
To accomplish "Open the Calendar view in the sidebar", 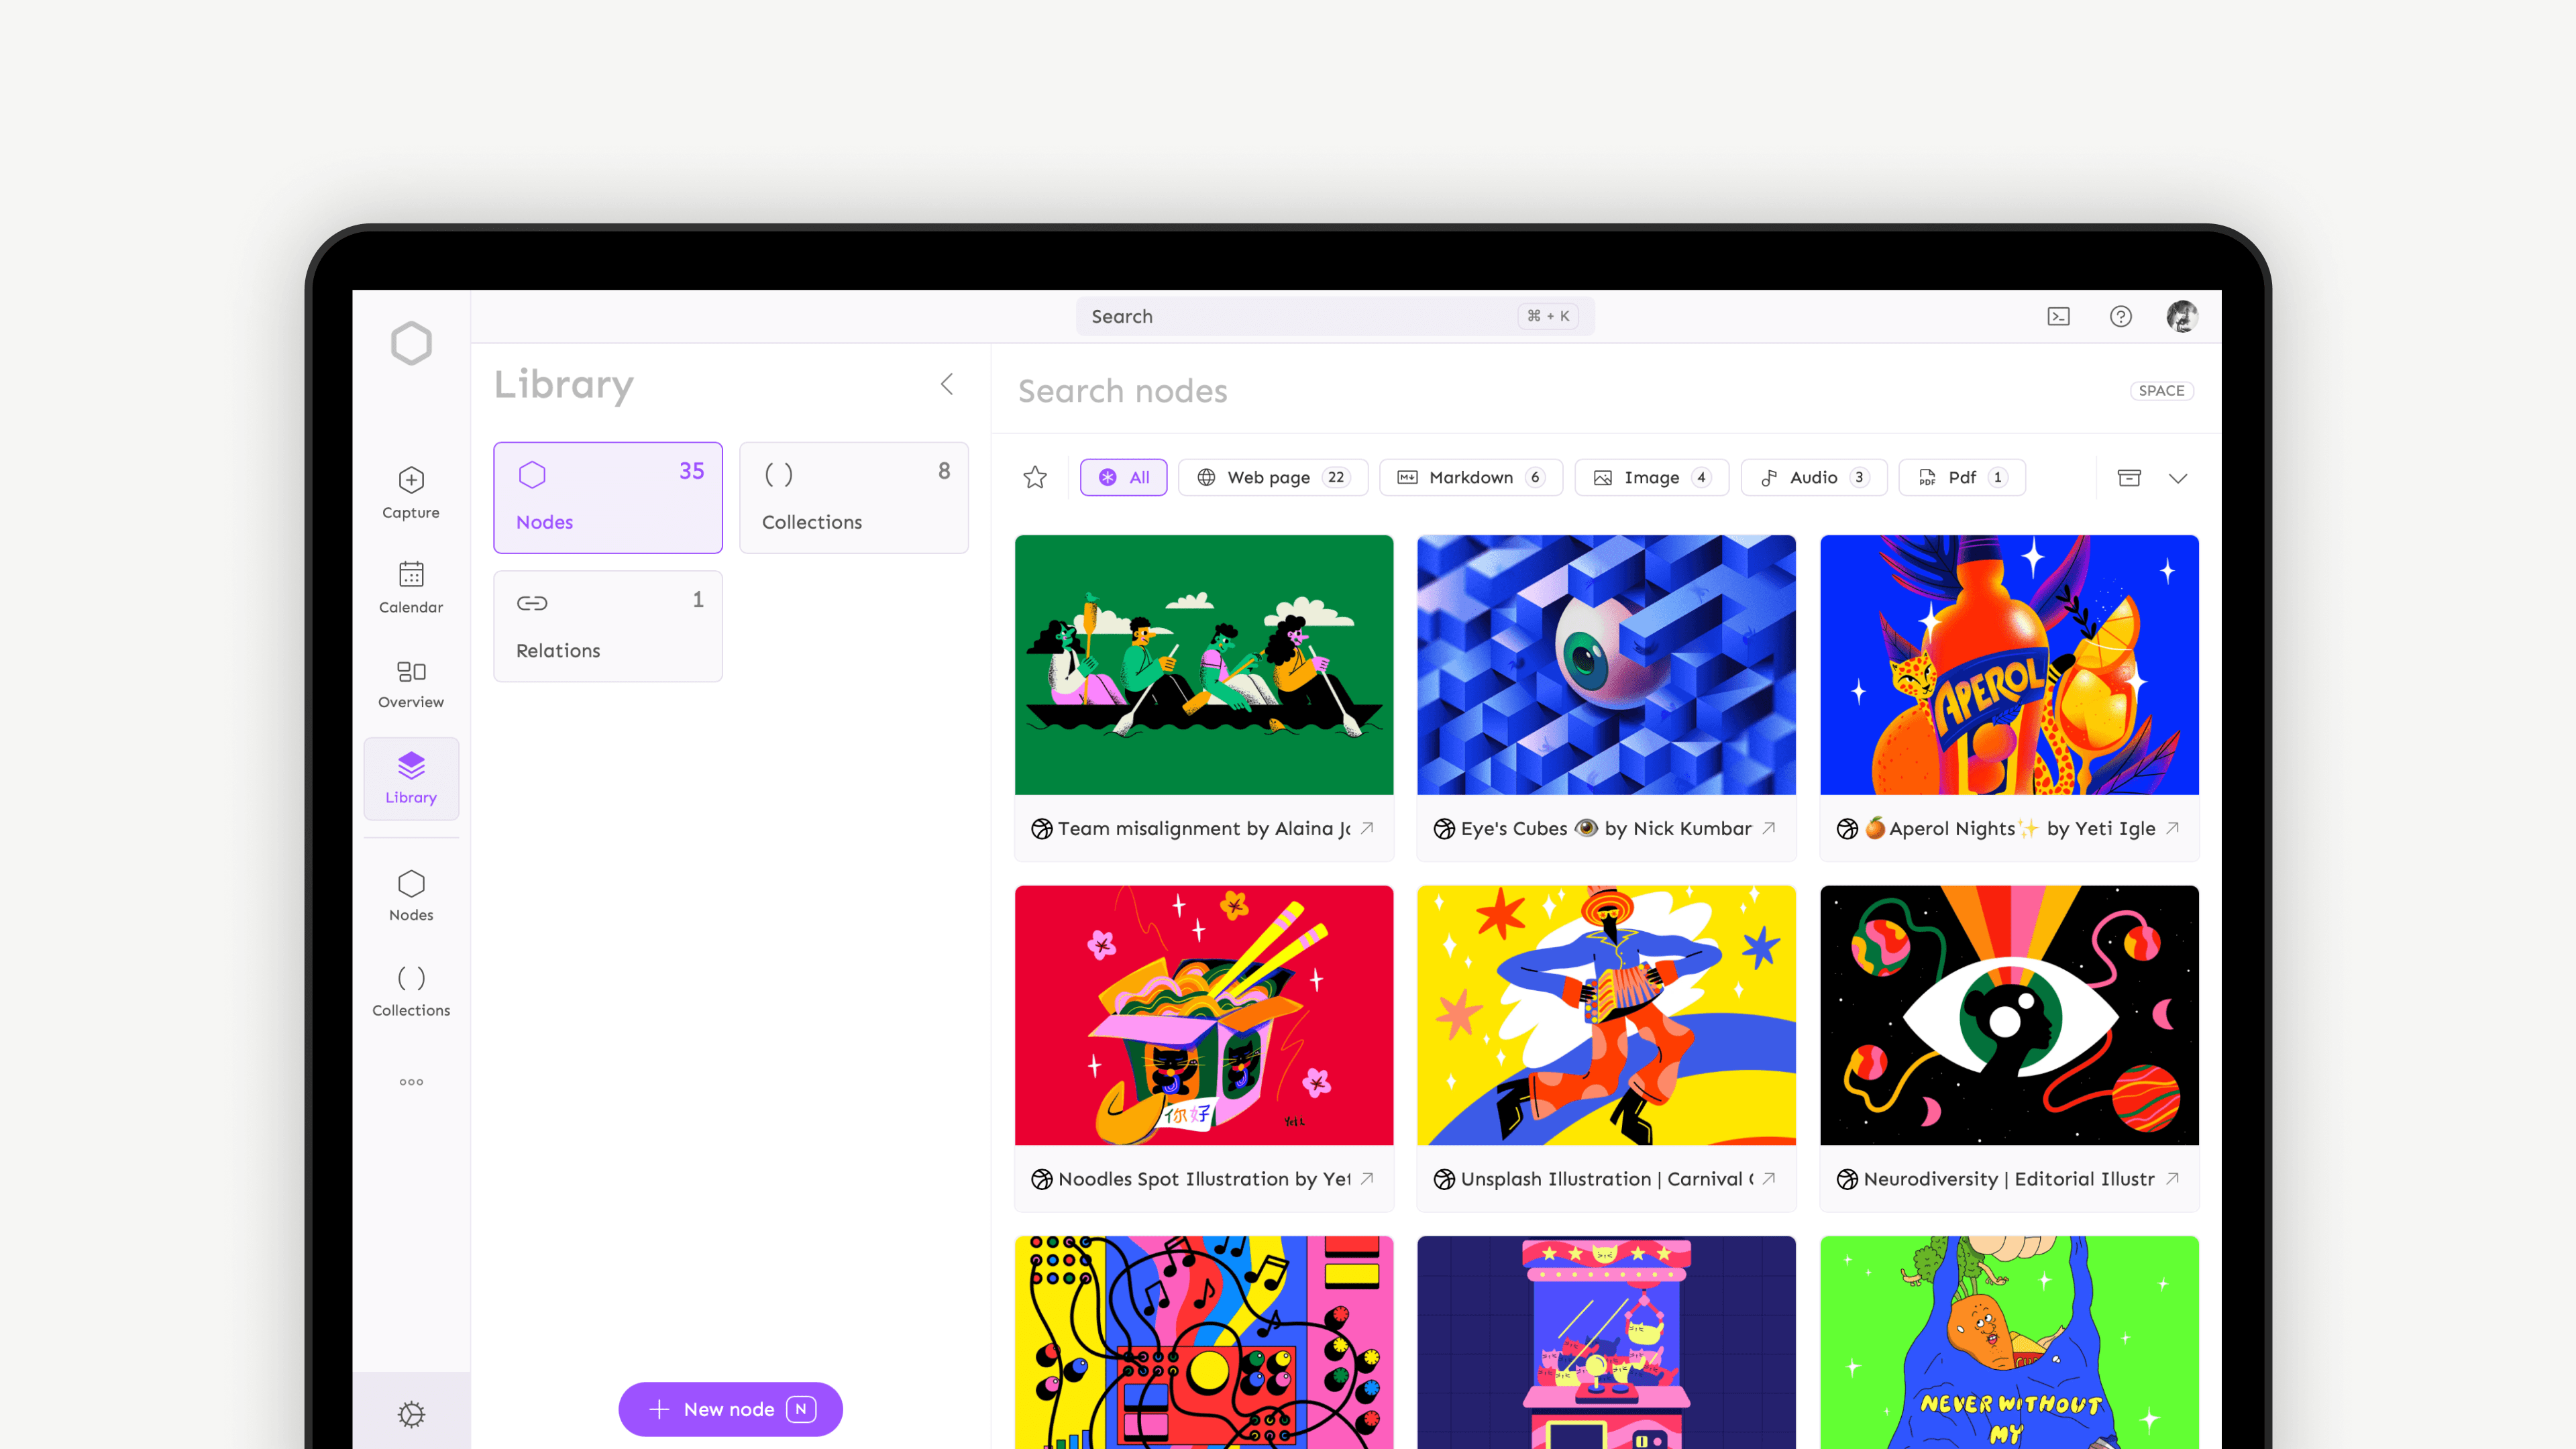I will pos(411,587).
